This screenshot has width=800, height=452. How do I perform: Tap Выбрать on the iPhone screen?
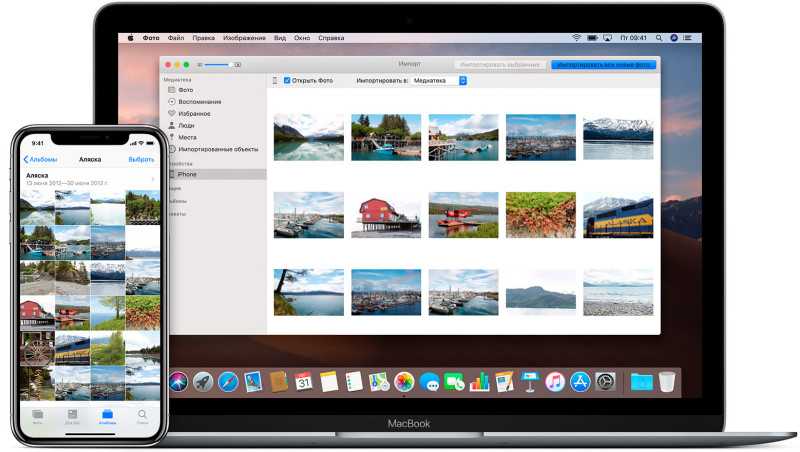141,159
